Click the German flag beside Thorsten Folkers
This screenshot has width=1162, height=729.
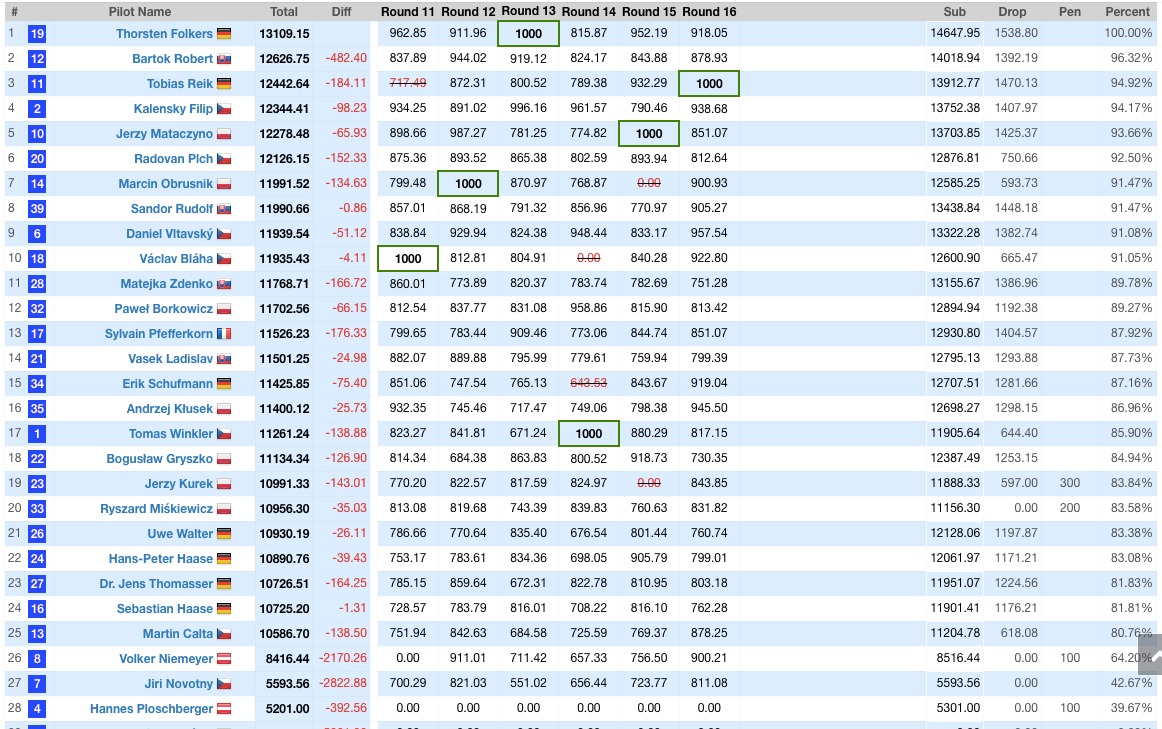[x=224, y=34]
